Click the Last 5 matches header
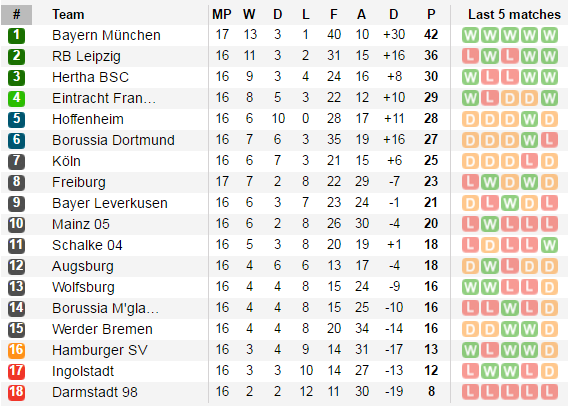The image size is (568, 406). point(514,15)
